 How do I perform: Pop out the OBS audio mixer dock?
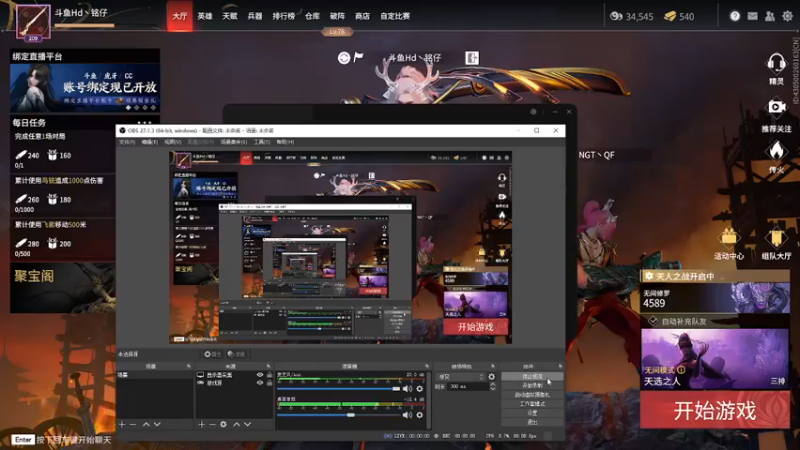pos(427,366)
